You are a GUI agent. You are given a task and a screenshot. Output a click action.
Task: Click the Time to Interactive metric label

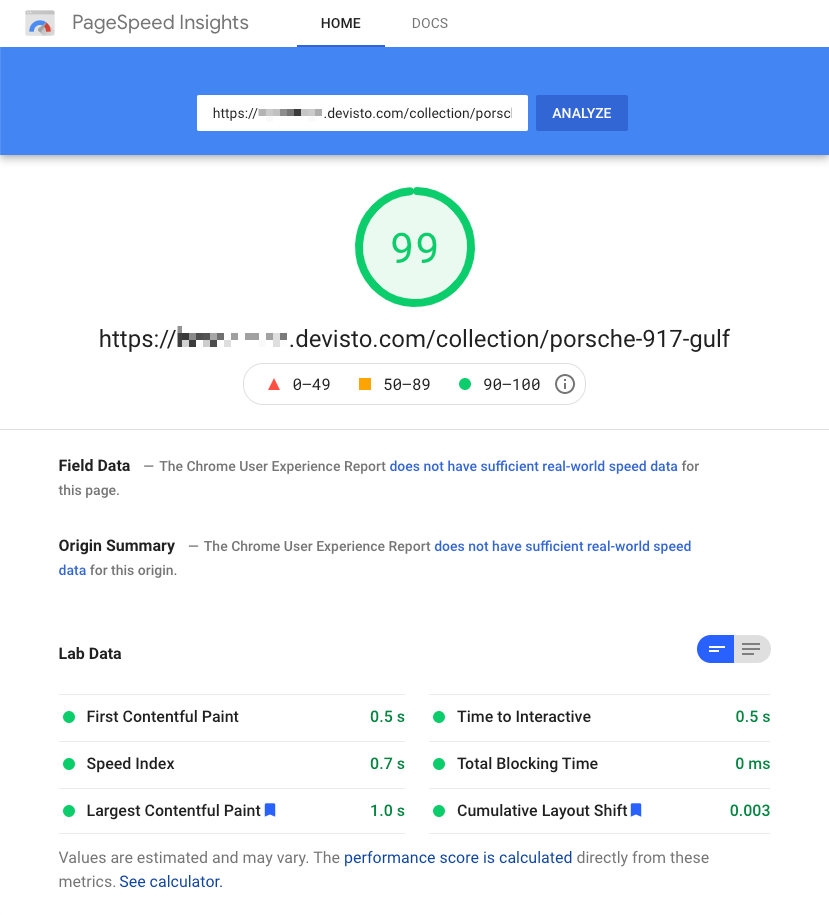tap(524, 717)
